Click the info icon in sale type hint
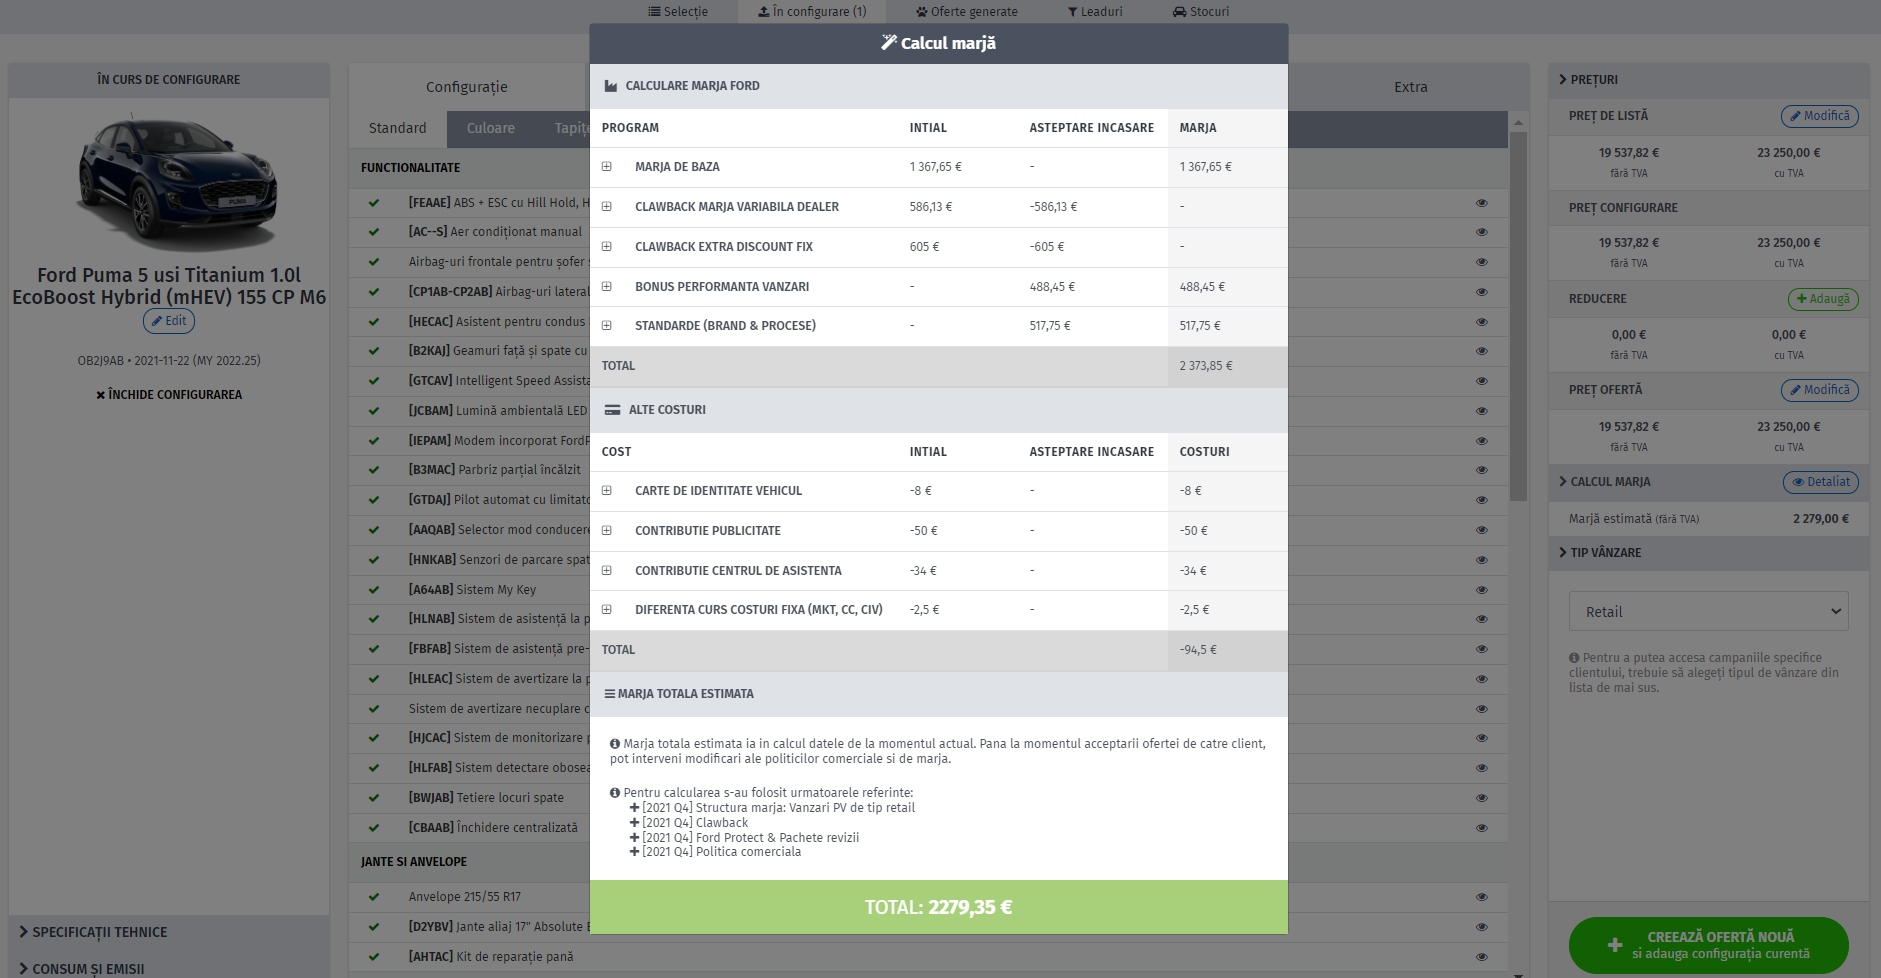The height and width of the screenshot is (978, 1881). pos(1574,658)
